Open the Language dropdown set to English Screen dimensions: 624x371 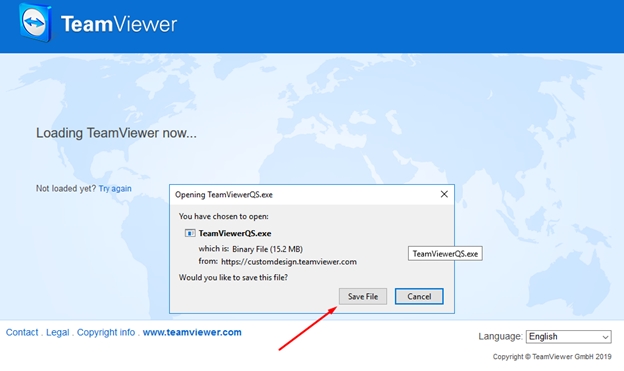tap(569, 337)
